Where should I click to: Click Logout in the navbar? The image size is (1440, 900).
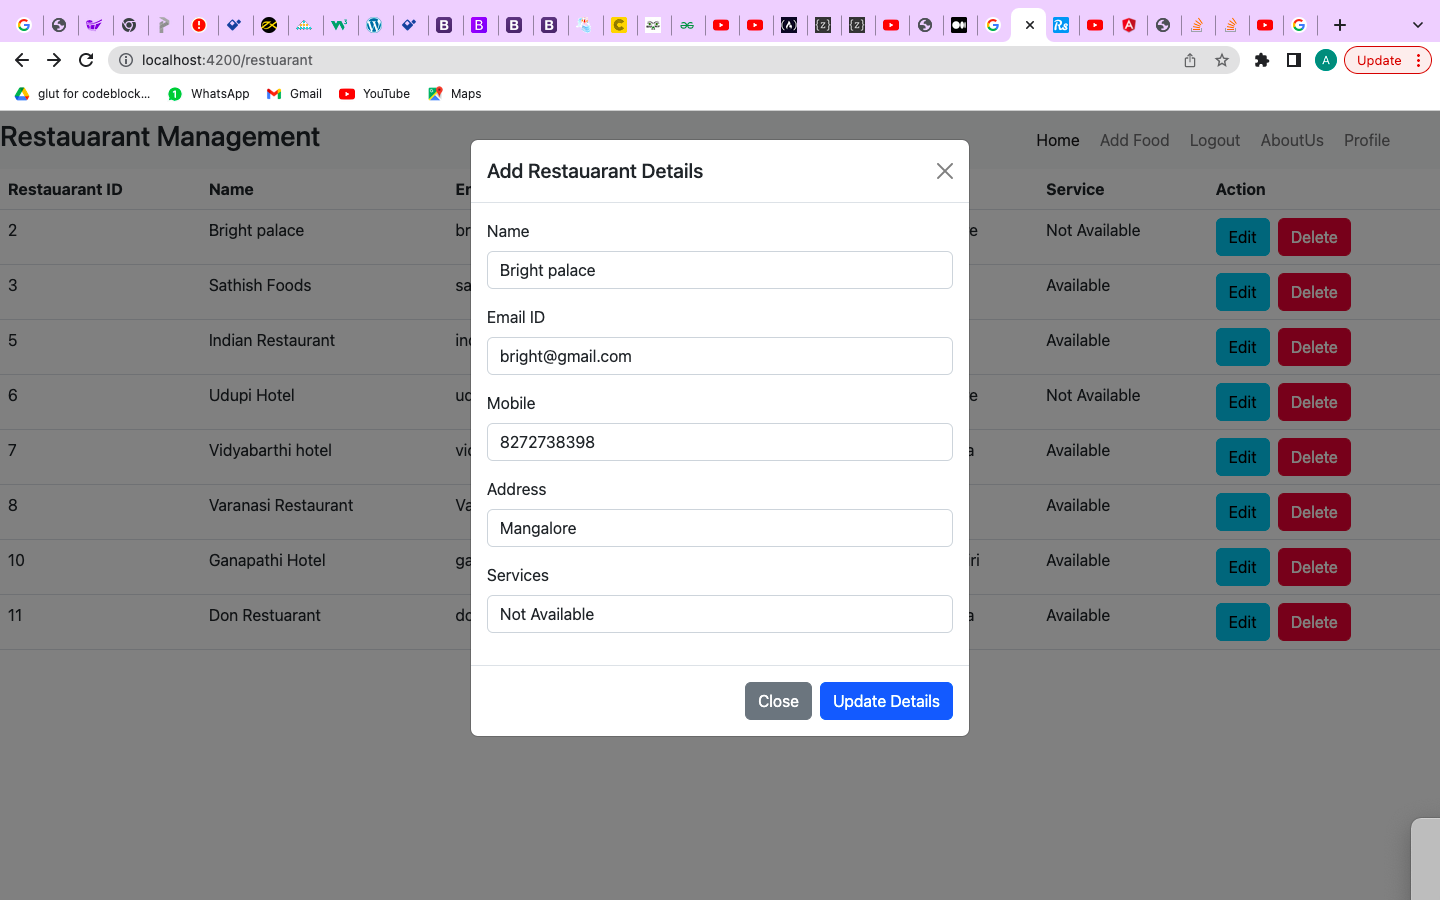click(1215, 140)
